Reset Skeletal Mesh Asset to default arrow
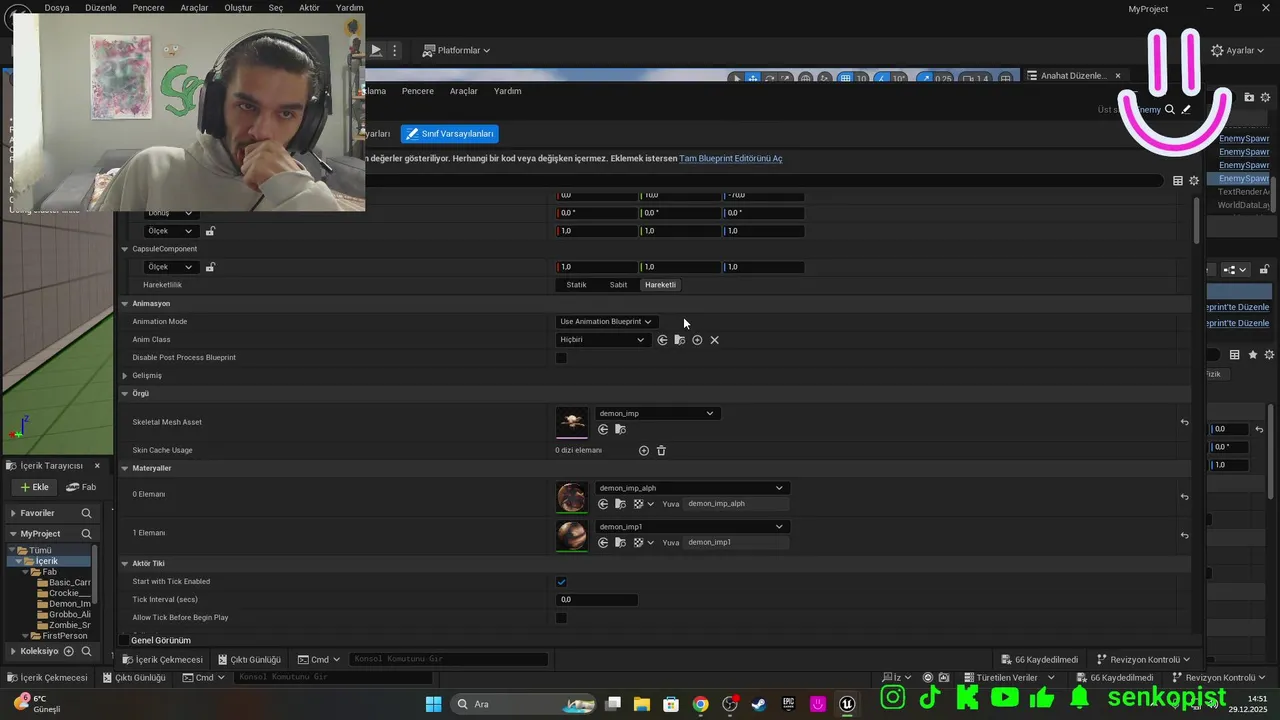This screenshot has width=1280, height=720. tap(1184, 422)
